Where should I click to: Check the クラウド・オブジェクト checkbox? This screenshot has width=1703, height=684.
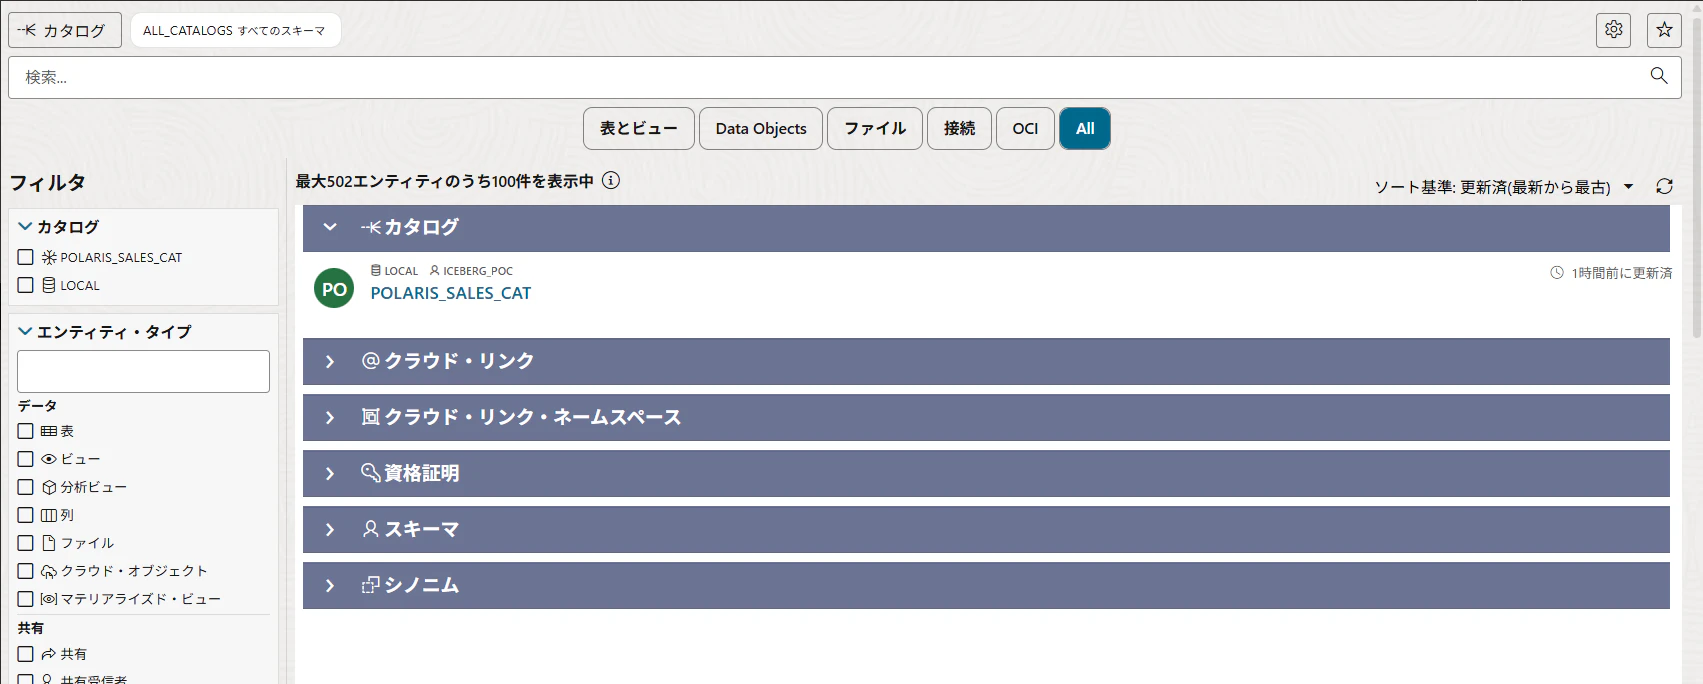[26, 571]
